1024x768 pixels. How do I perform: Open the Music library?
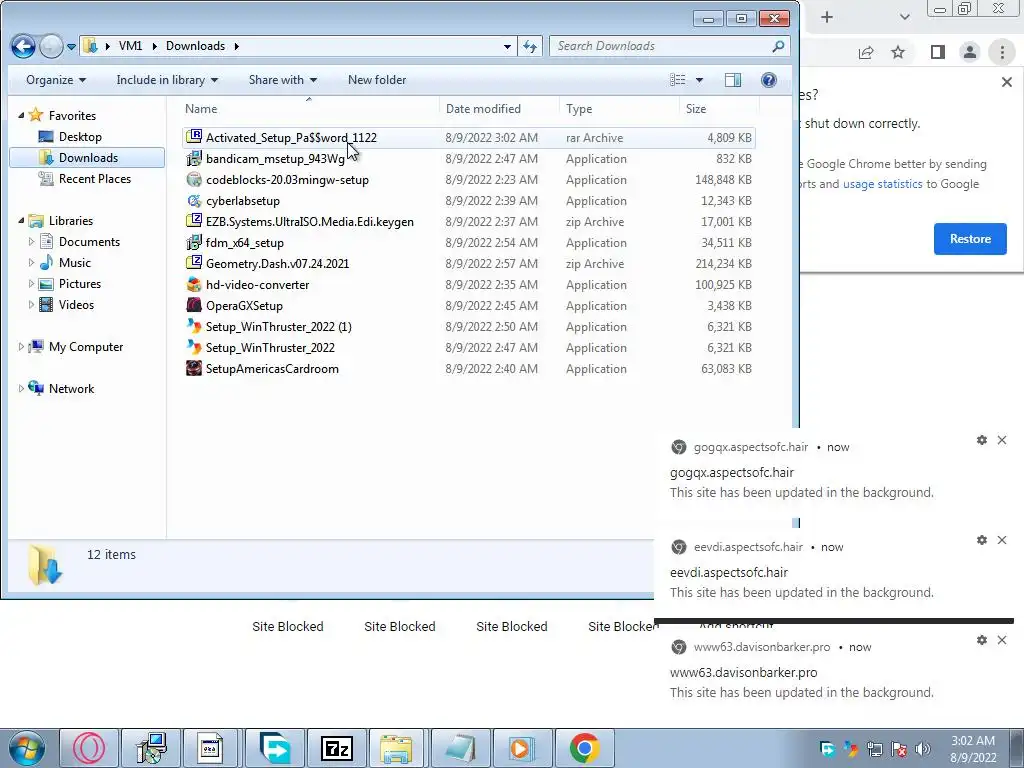coord(74,263)
